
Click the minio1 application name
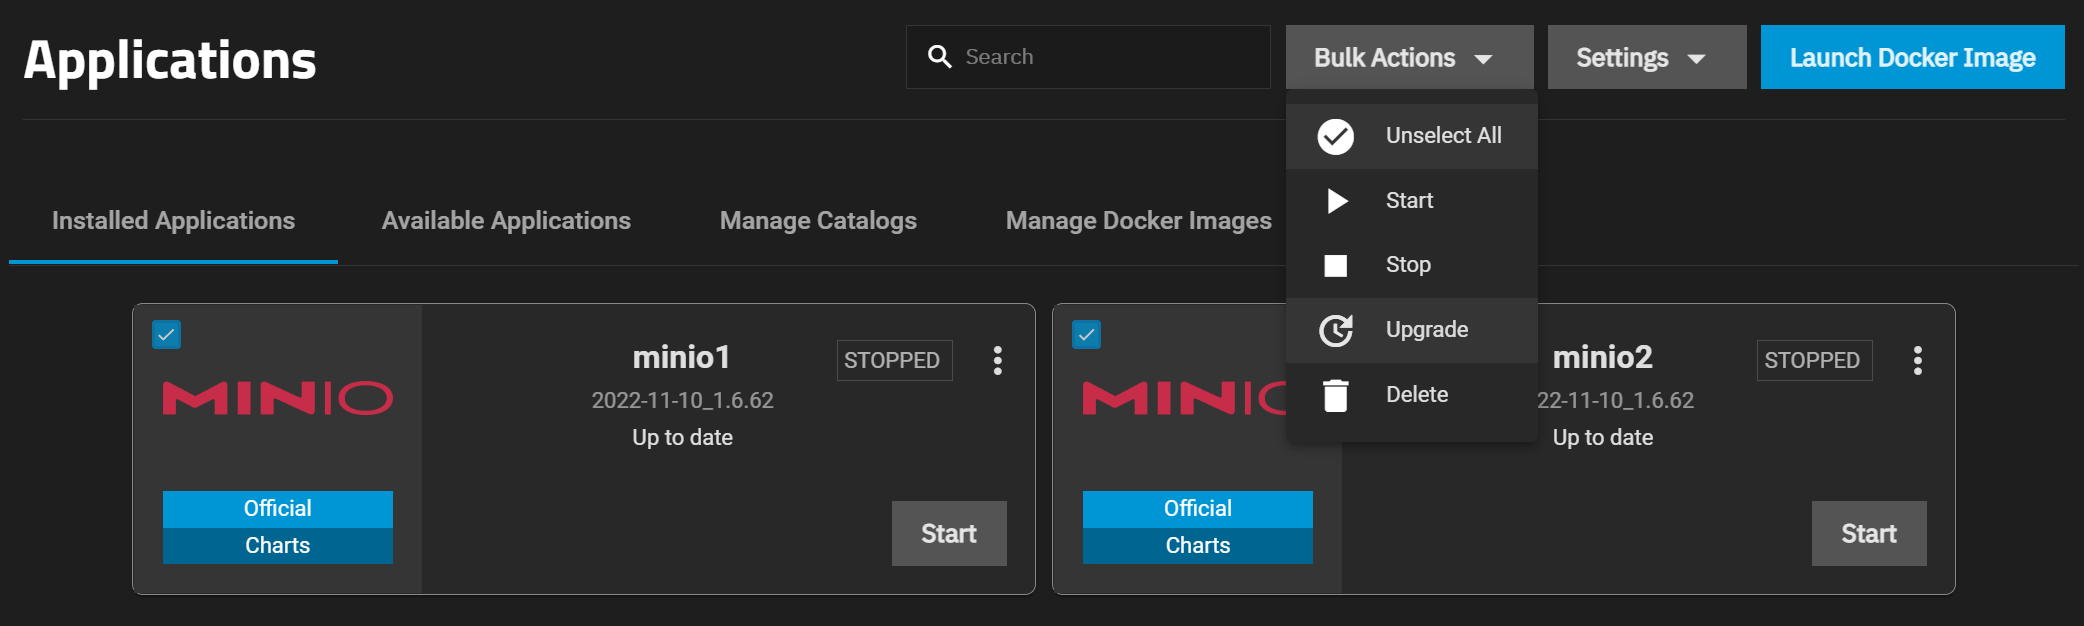click(x=682, y=357)
